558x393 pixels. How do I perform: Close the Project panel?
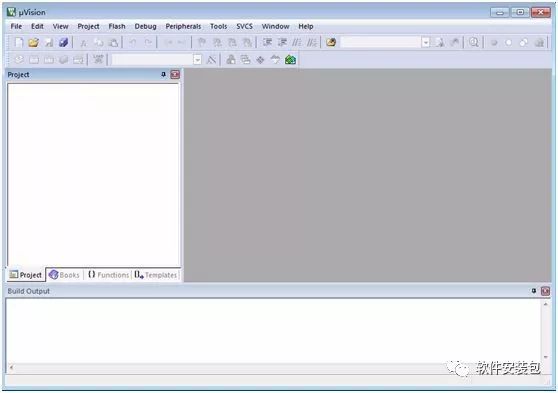pyautogui.click(x=175, y=74)
